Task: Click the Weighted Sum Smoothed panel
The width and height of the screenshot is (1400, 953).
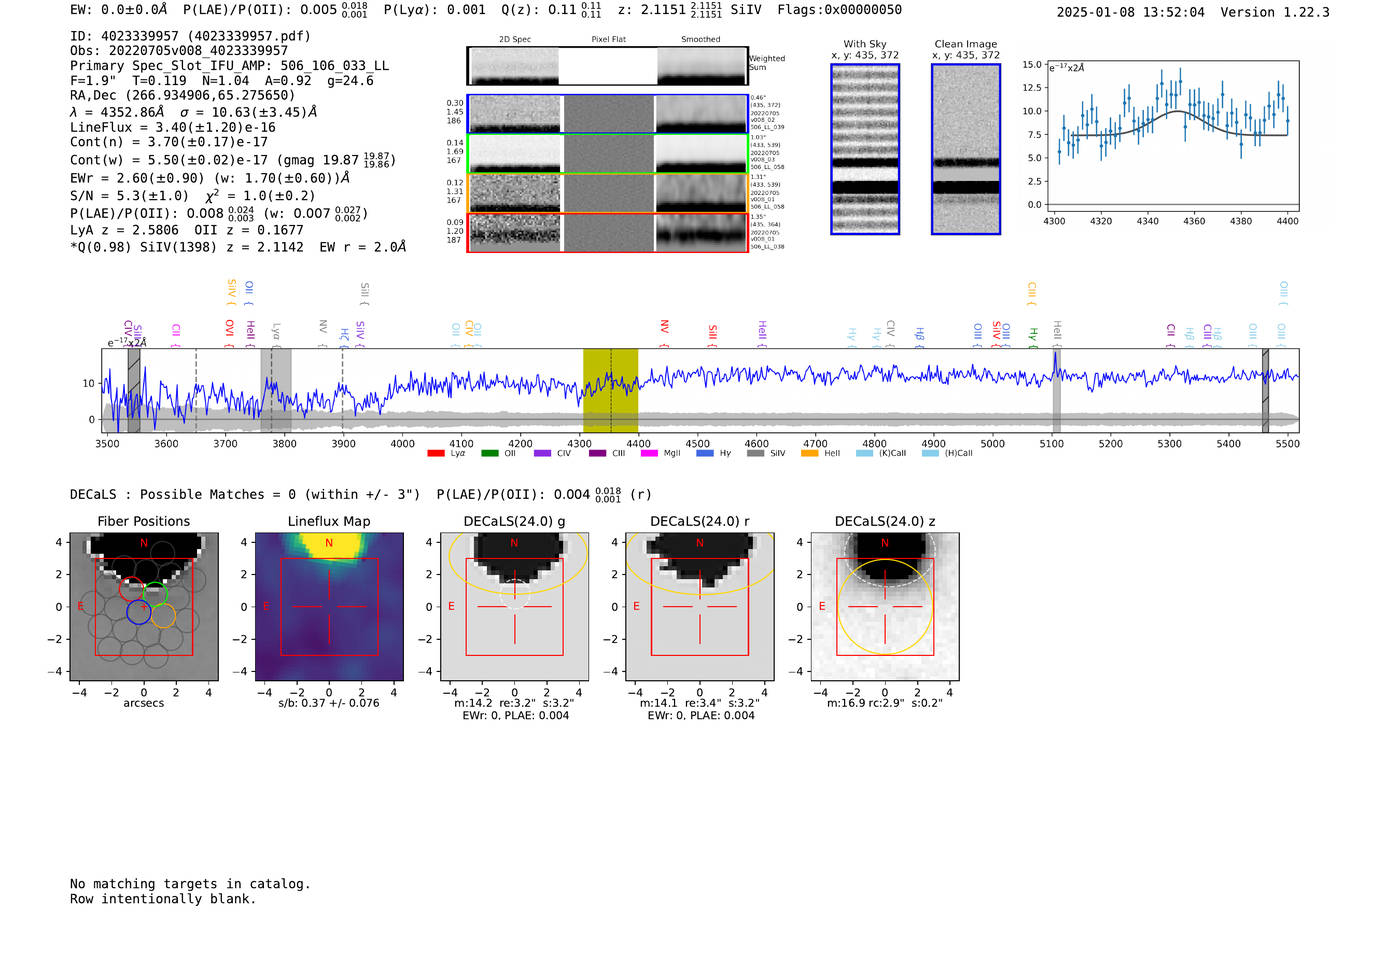Action: (702, 66)
